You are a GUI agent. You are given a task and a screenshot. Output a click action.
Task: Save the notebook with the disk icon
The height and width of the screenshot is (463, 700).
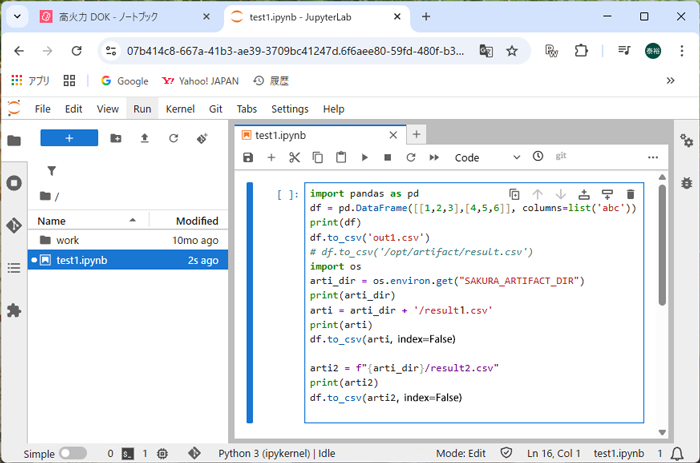248,157
